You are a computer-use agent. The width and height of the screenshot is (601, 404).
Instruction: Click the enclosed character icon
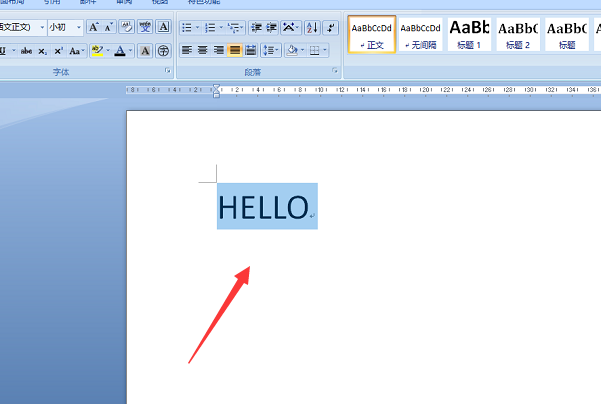coord(163,50)
